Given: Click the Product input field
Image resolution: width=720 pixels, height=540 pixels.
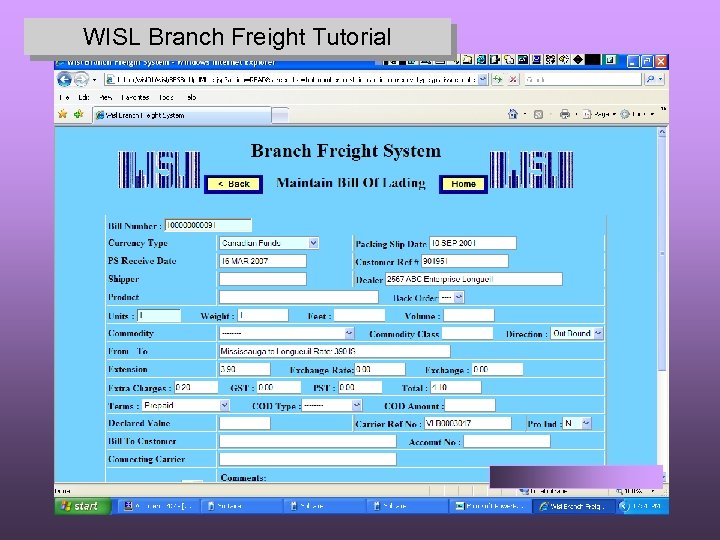Looking at the screenshot, I should [x=298, y=297].
